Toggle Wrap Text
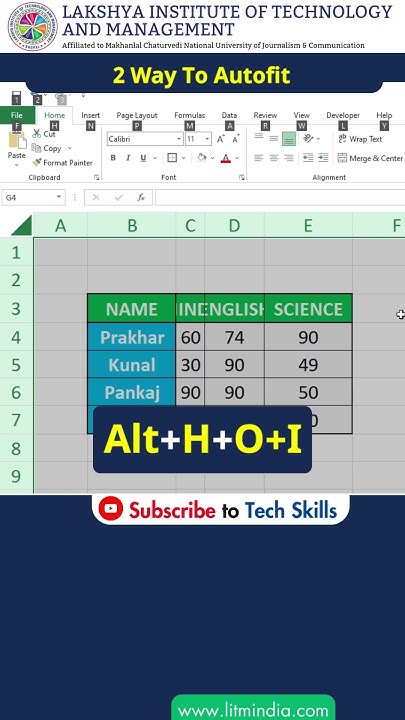 click(x=360, y=139)
